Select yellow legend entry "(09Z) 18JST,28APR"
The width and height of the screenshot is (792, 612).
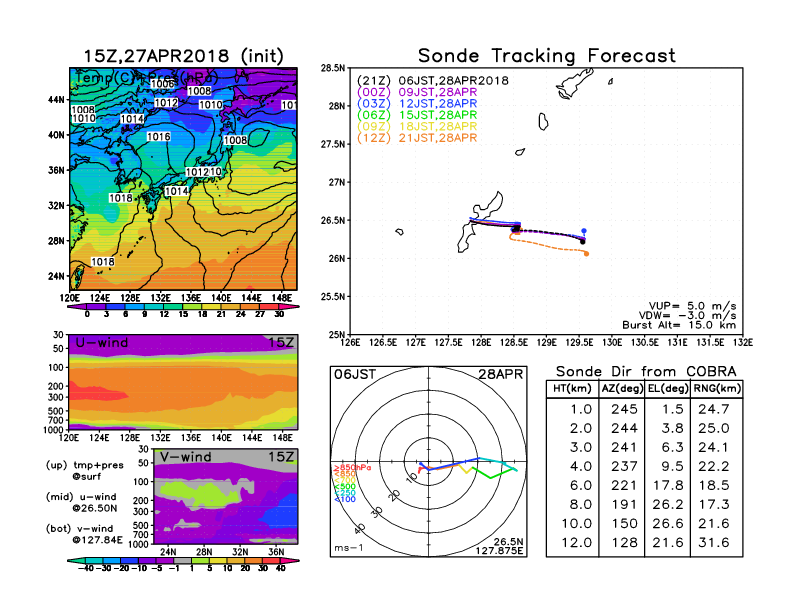pyautogui.click(x=417, y=126)
